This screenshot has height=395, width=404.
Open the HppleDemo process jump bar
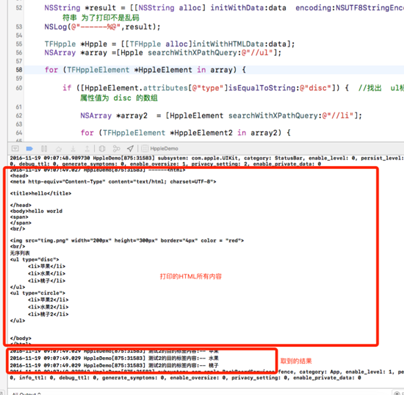pyautogui.click(x=160, y=149)
